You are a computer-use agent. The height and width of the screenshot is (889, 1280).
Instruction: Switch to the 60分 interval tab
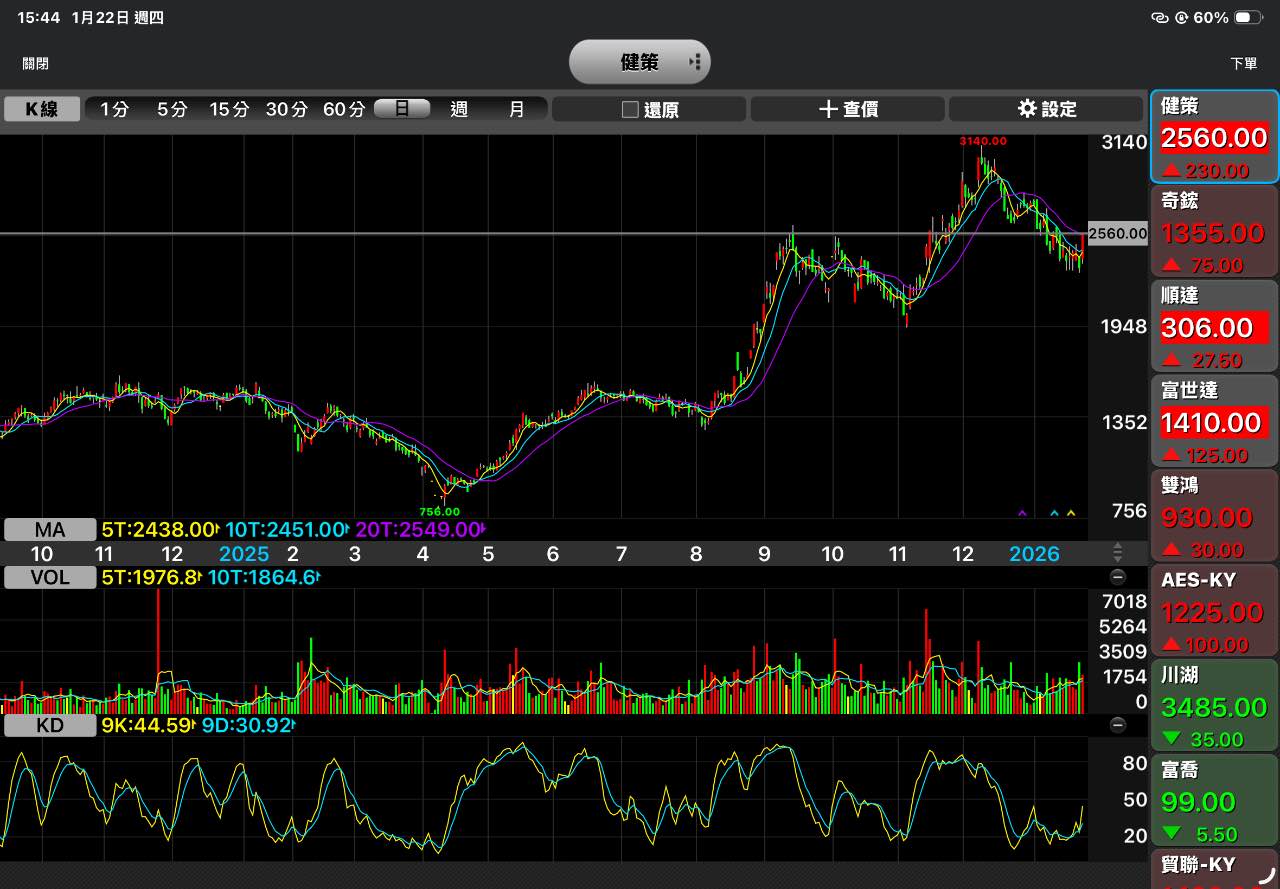click(343, 109)
